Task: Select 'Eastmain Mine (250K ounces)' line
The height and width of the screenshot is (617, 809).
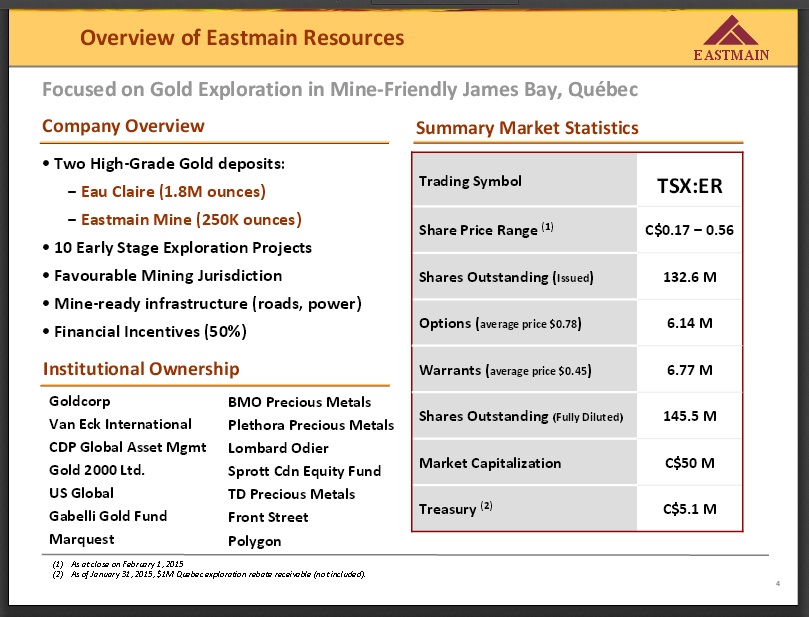Action: (191, 219)
